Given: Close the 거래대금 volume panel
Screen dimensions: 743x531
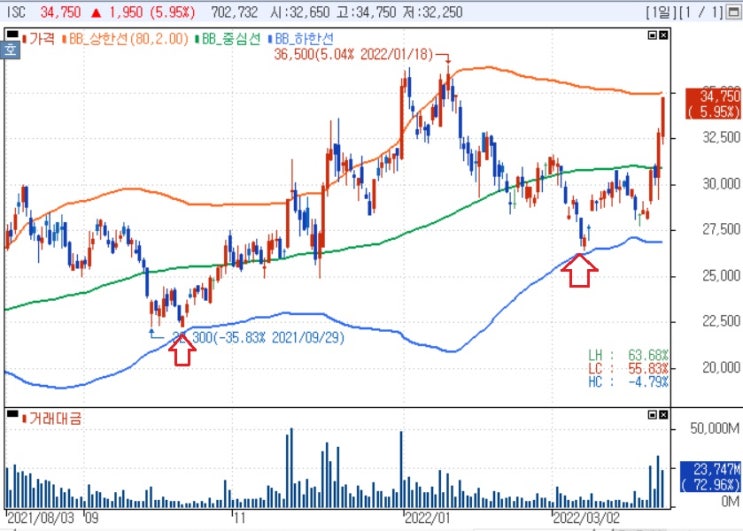Looking at the screenshot, I should (x=663, y=414).
